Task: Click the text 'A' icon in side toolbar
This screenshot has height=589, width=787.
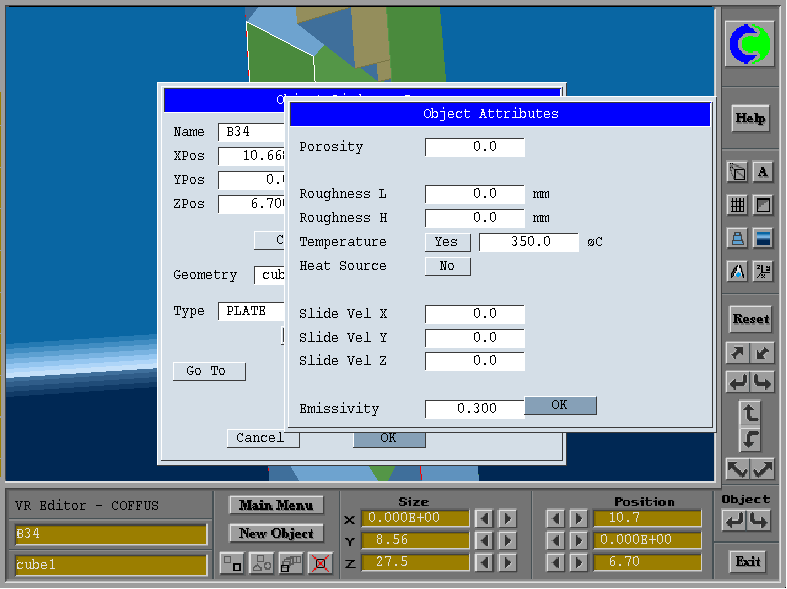Action: coord(762,172)
